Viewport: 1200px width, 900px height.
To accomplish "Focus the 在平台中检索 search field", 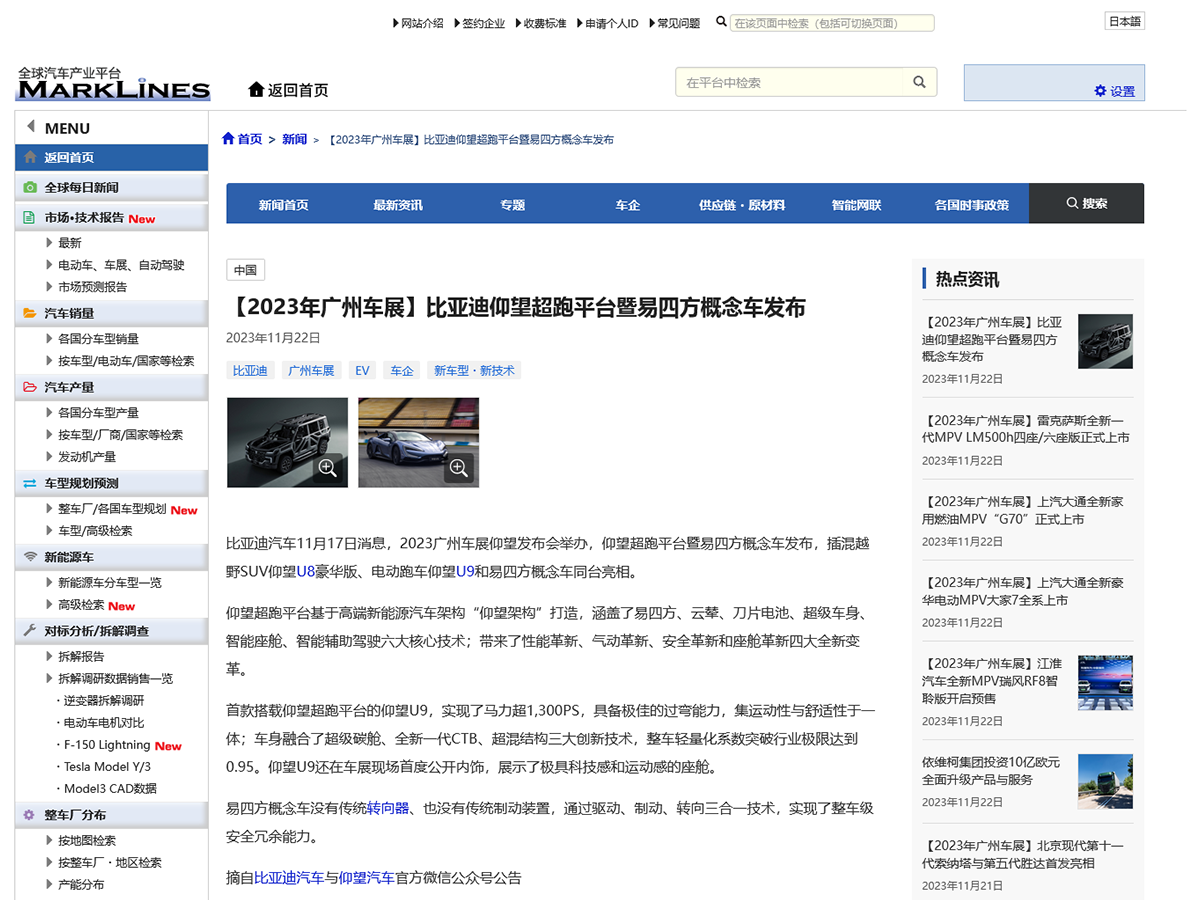I will (x=790, y=82).
